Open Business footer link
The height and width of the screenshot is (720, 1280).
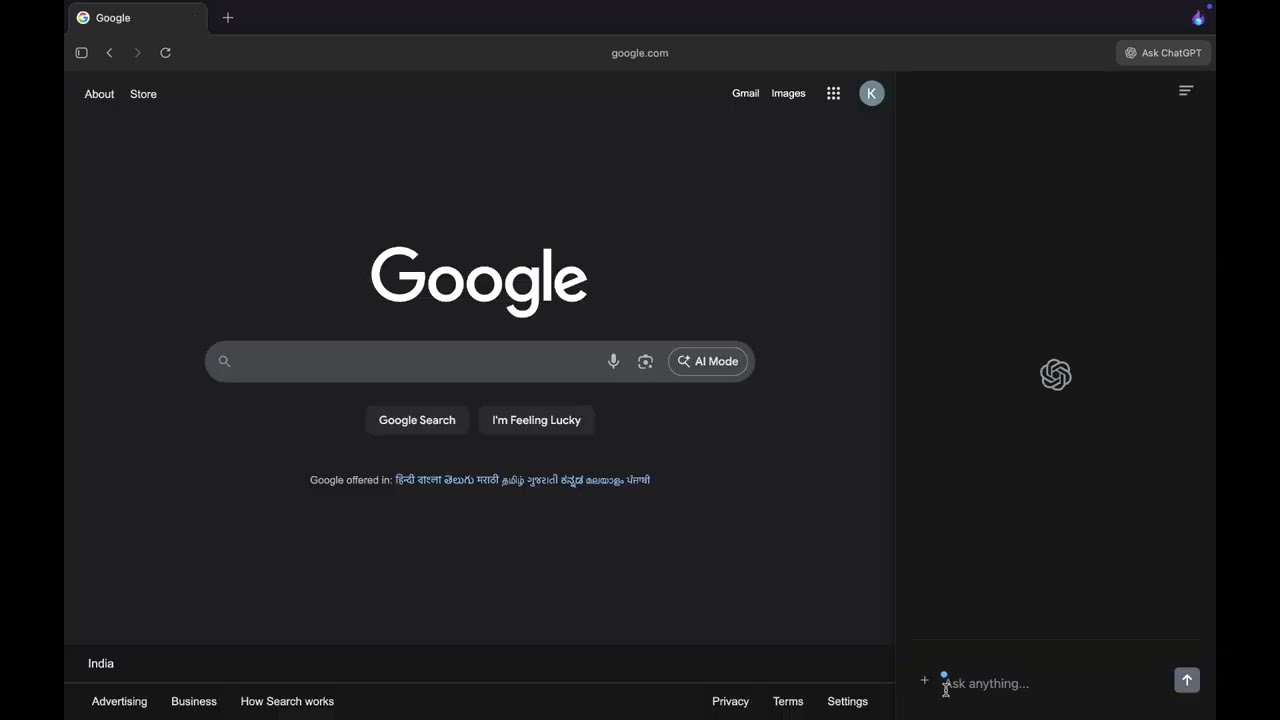[x=194, y=701]
